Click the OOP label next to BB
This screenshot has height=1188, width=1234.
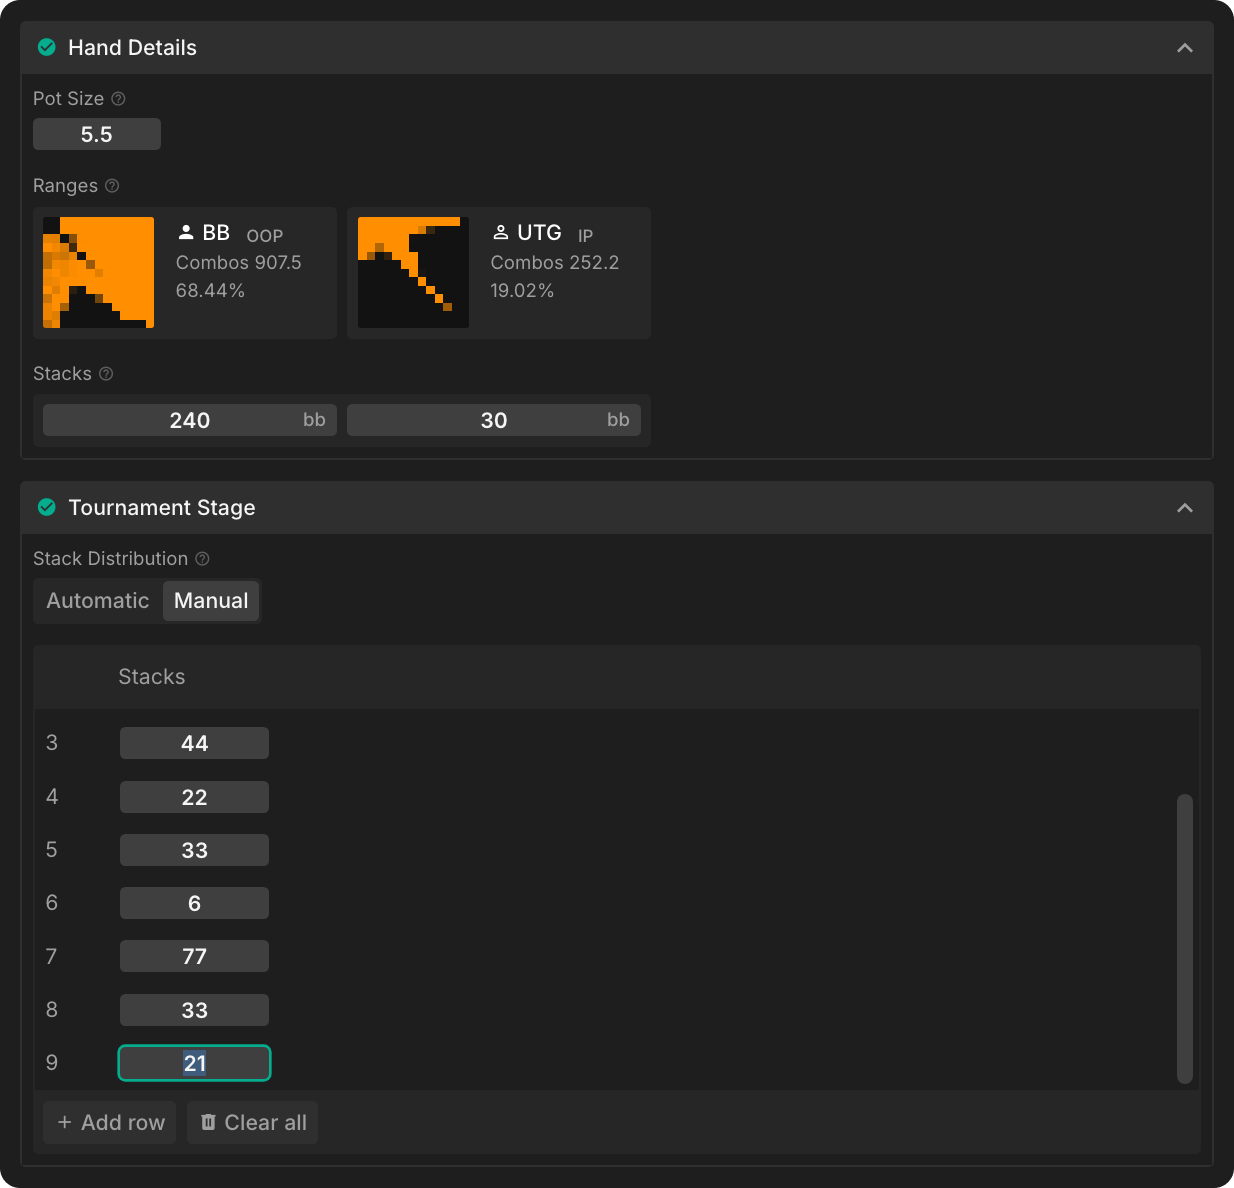tap(265, 236)
